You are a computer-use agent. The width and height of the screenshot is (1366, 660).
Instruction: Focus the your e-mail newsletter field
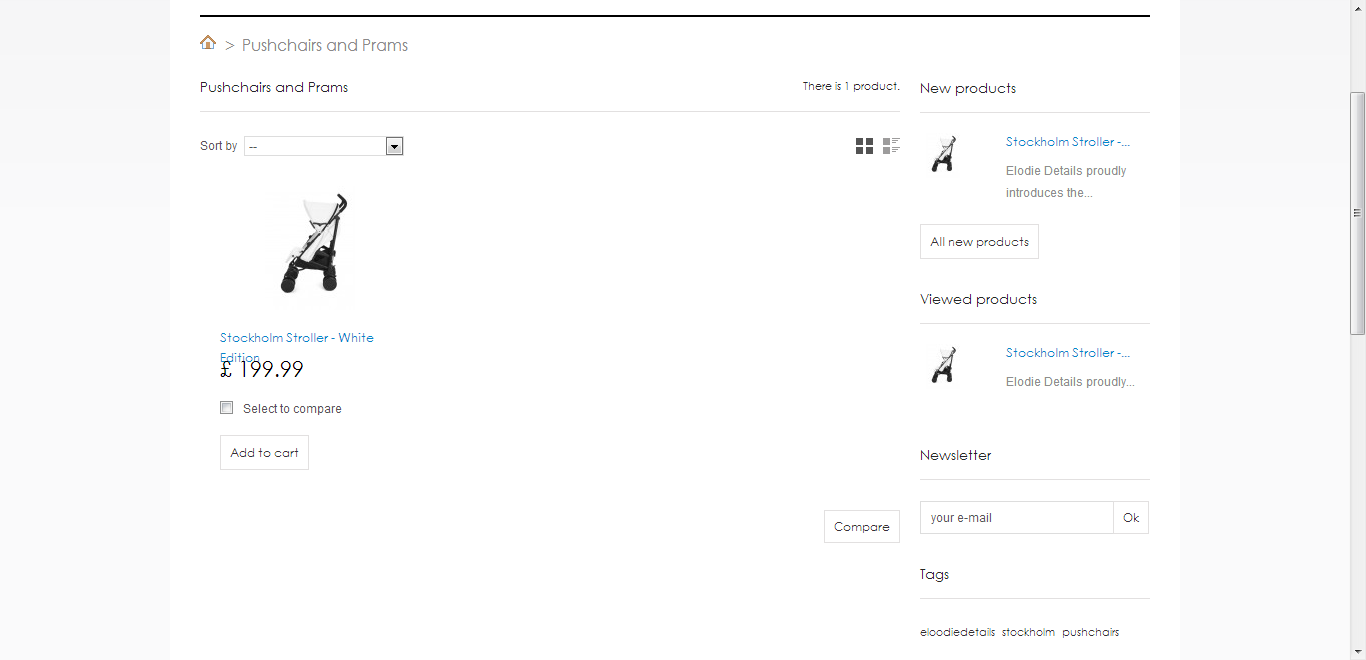pyautogui.click(x=1016, y=518)
